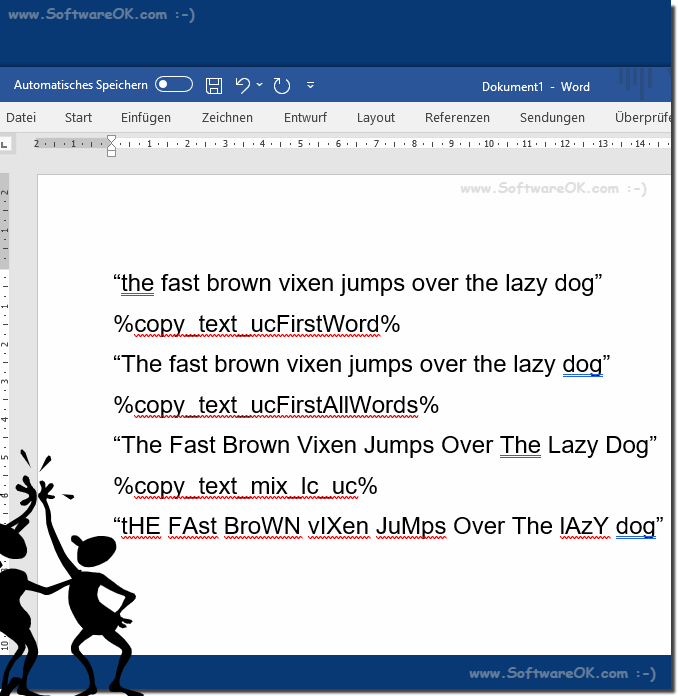Open the Entwurf ribbon tab

coord(305,118)
